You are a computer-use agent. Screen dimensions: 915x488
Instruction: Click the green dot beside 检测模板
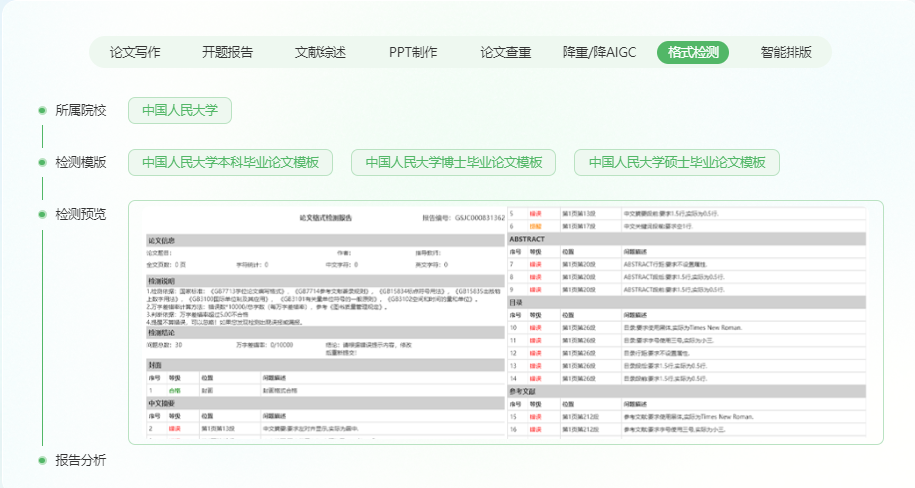point(42,162)
